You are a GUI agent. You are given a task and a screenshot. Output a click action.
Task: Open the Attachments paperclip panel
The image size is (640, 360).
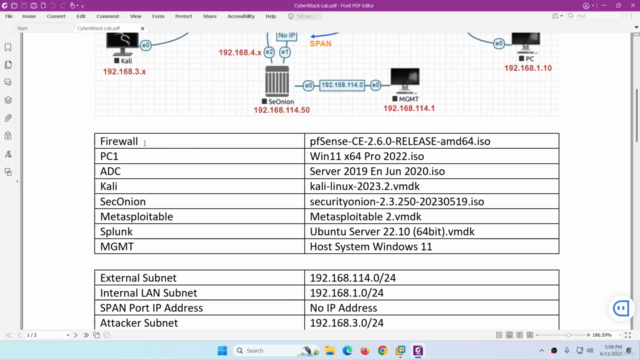pyautogui.click(x=8, y=118)
